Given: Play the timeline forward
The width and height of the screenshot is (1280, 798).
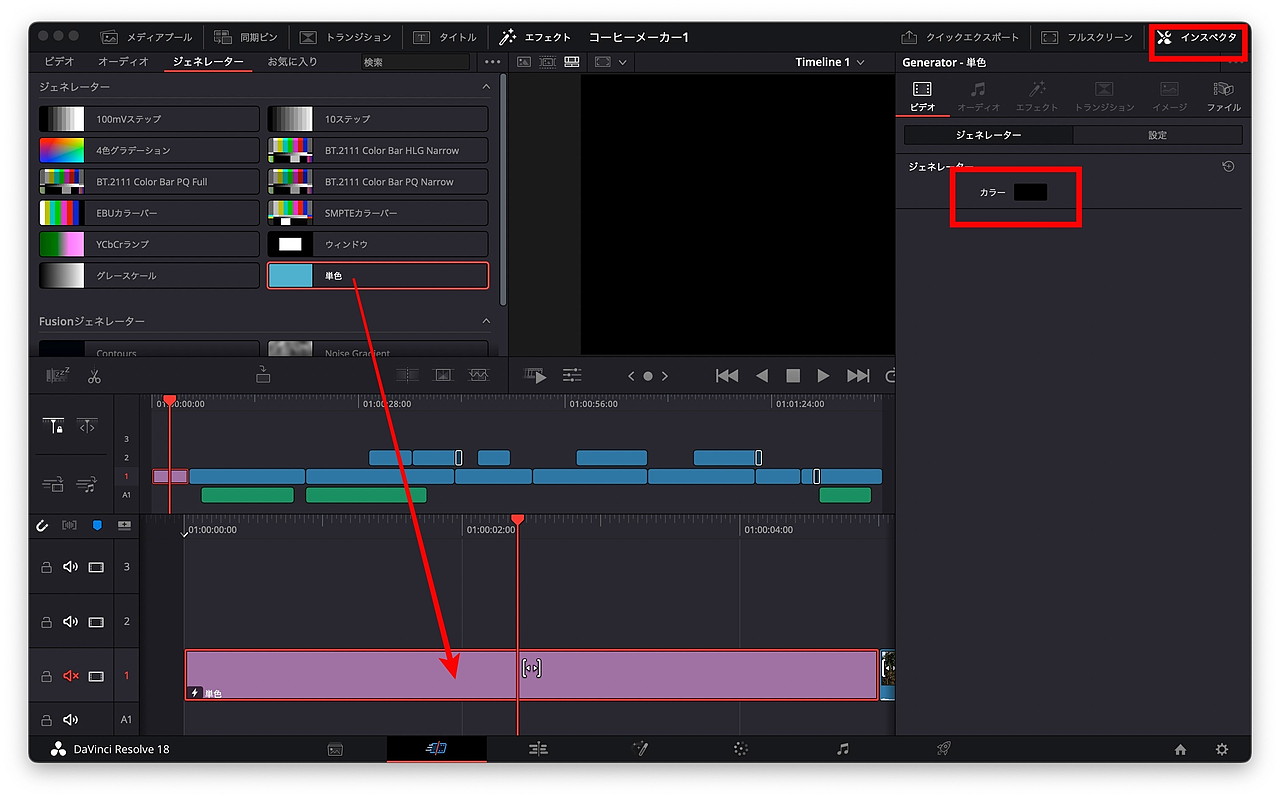Looking at the screenshot, I should pos(824,376).
